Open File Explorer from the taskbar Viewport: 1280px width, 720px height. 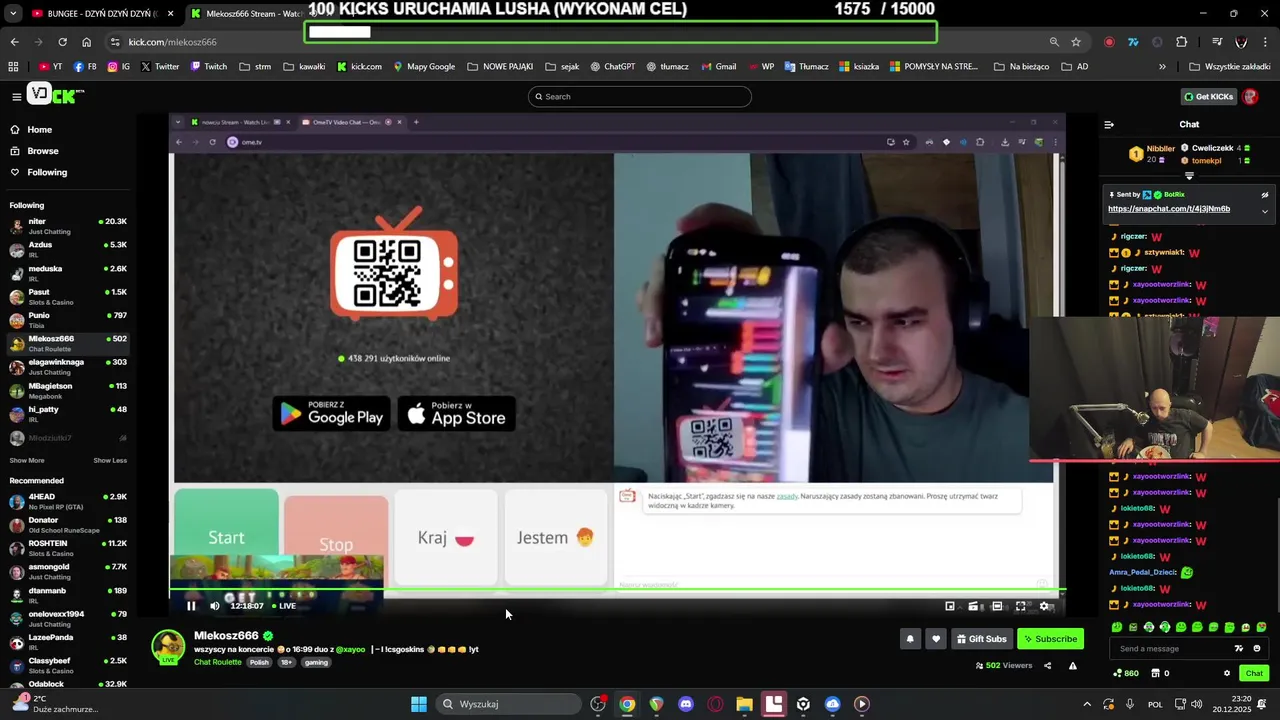[744, 704]
